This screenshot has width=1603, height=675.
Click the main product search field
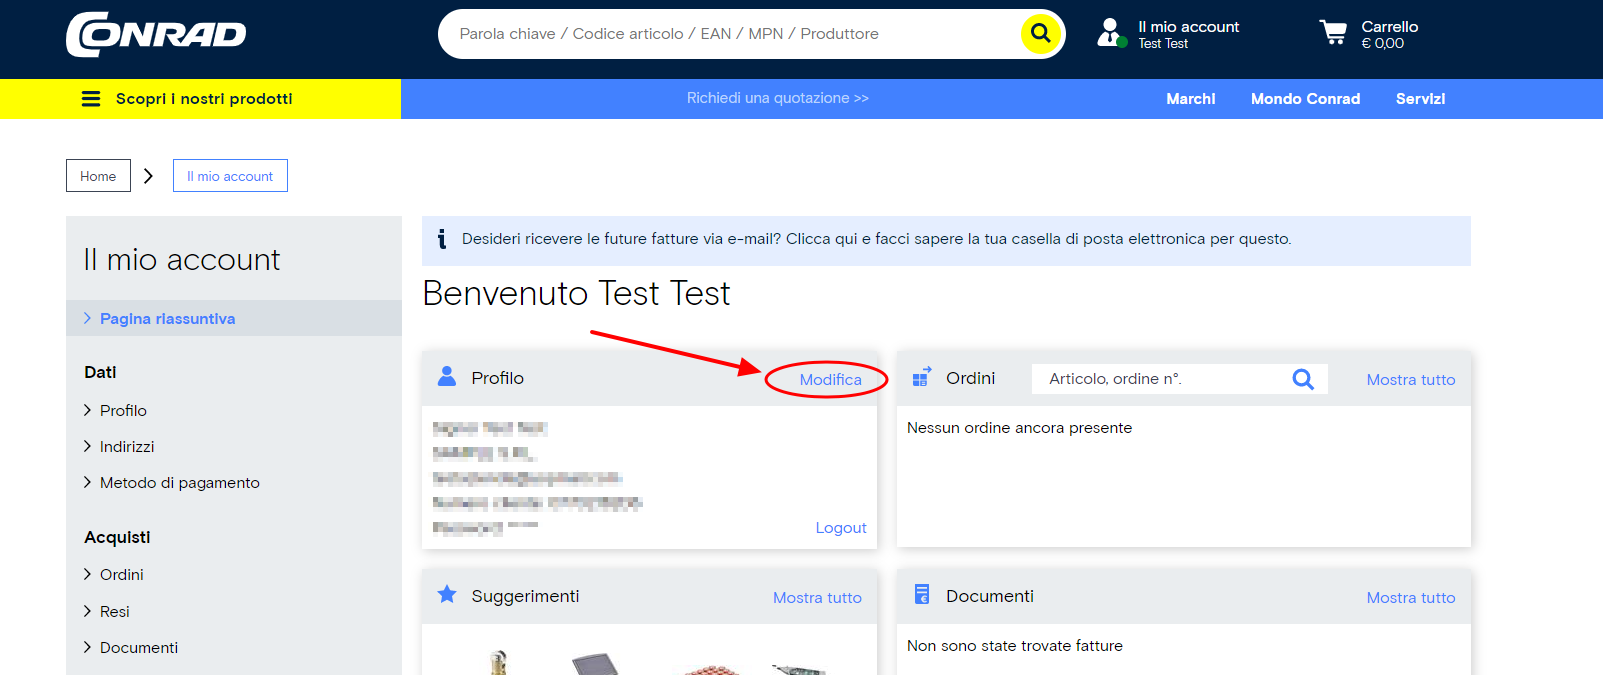[730, 34]
